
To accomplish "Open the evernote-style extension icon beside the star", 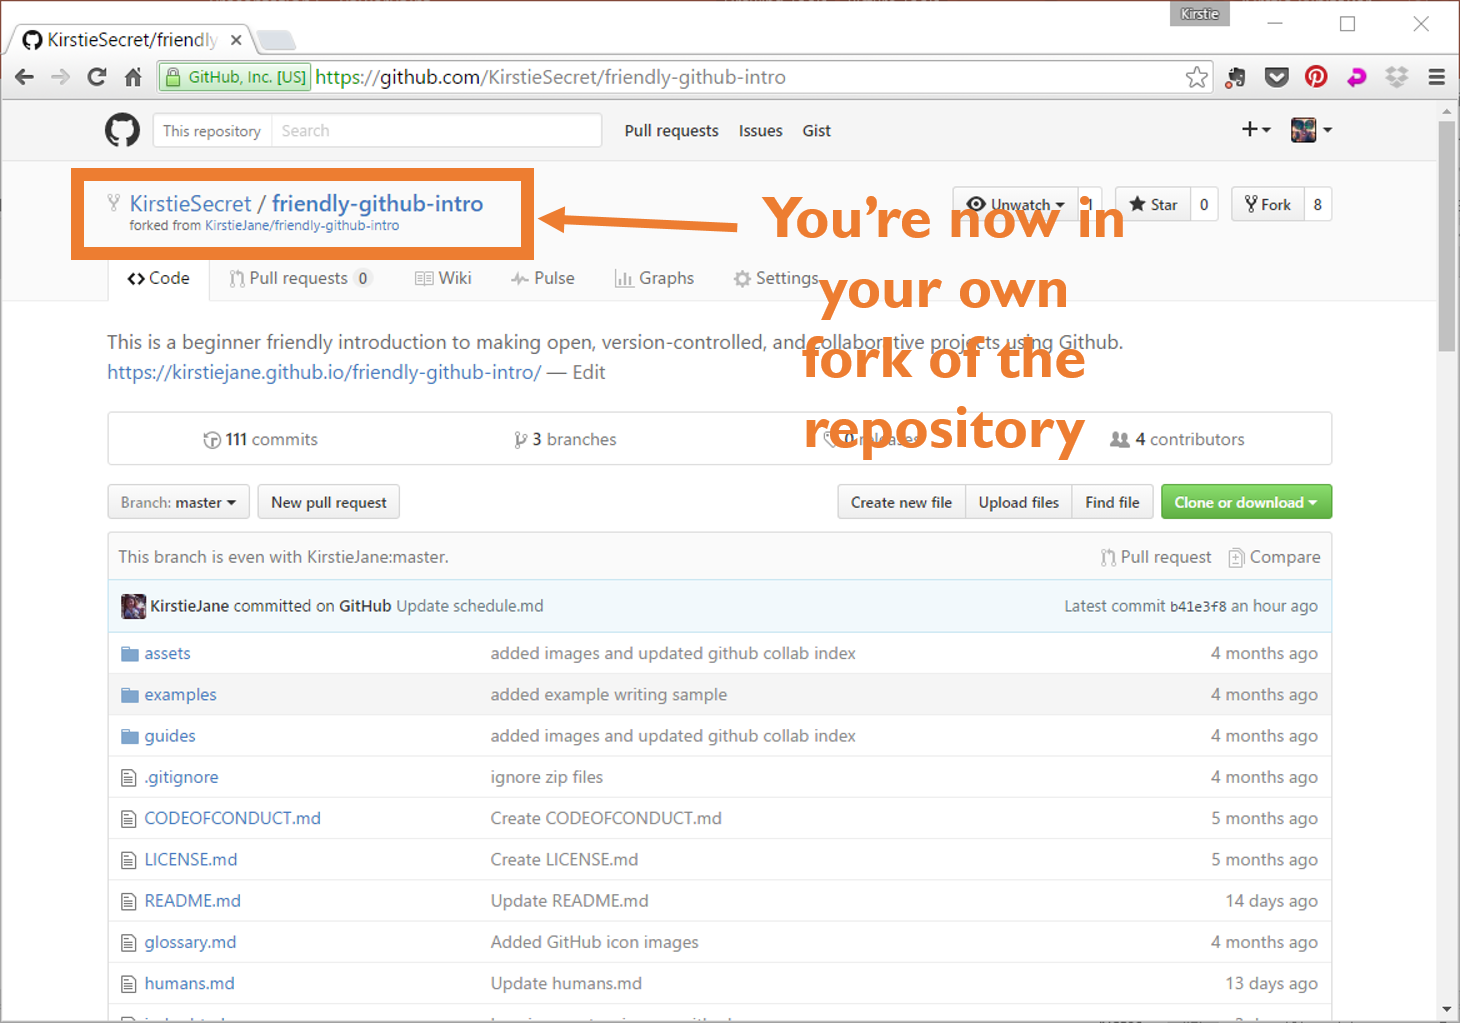I will (1237, 77).
